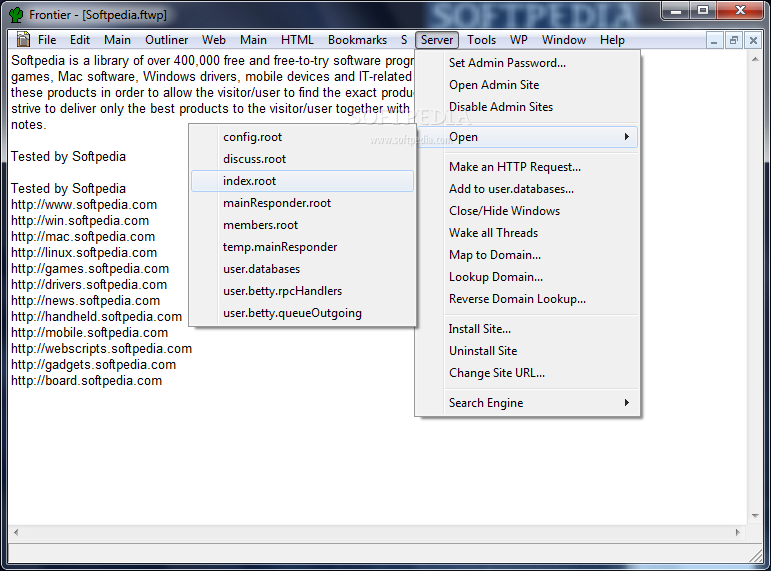Open temp.mainResponder from submenu
This screenshot has width=771, height=571.
(x=302, y=247)
